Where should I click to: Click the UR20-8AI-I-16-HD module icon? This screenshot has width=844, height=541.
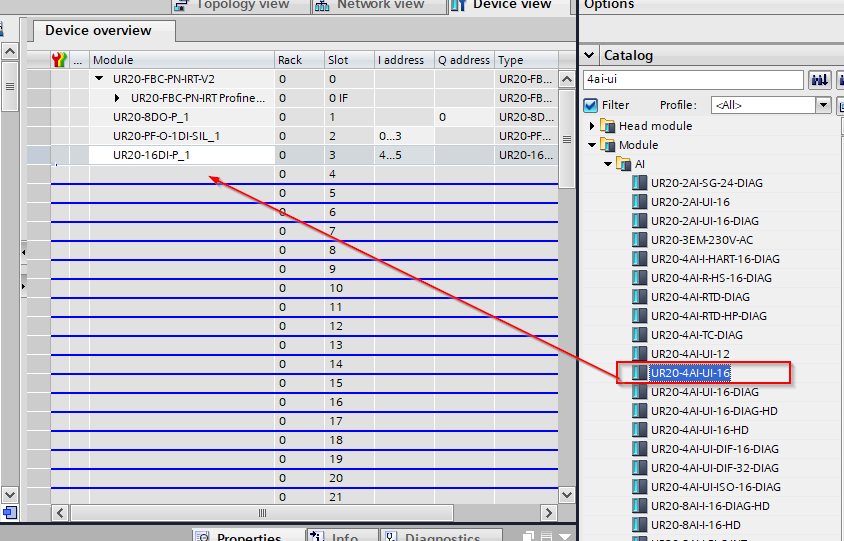tap(639, 525)
